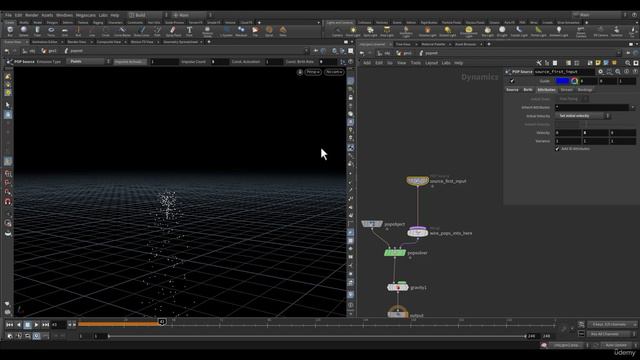Add a Point Light from the shelf
The height and width of the screenshot is (360, 640).
point(353,31)
